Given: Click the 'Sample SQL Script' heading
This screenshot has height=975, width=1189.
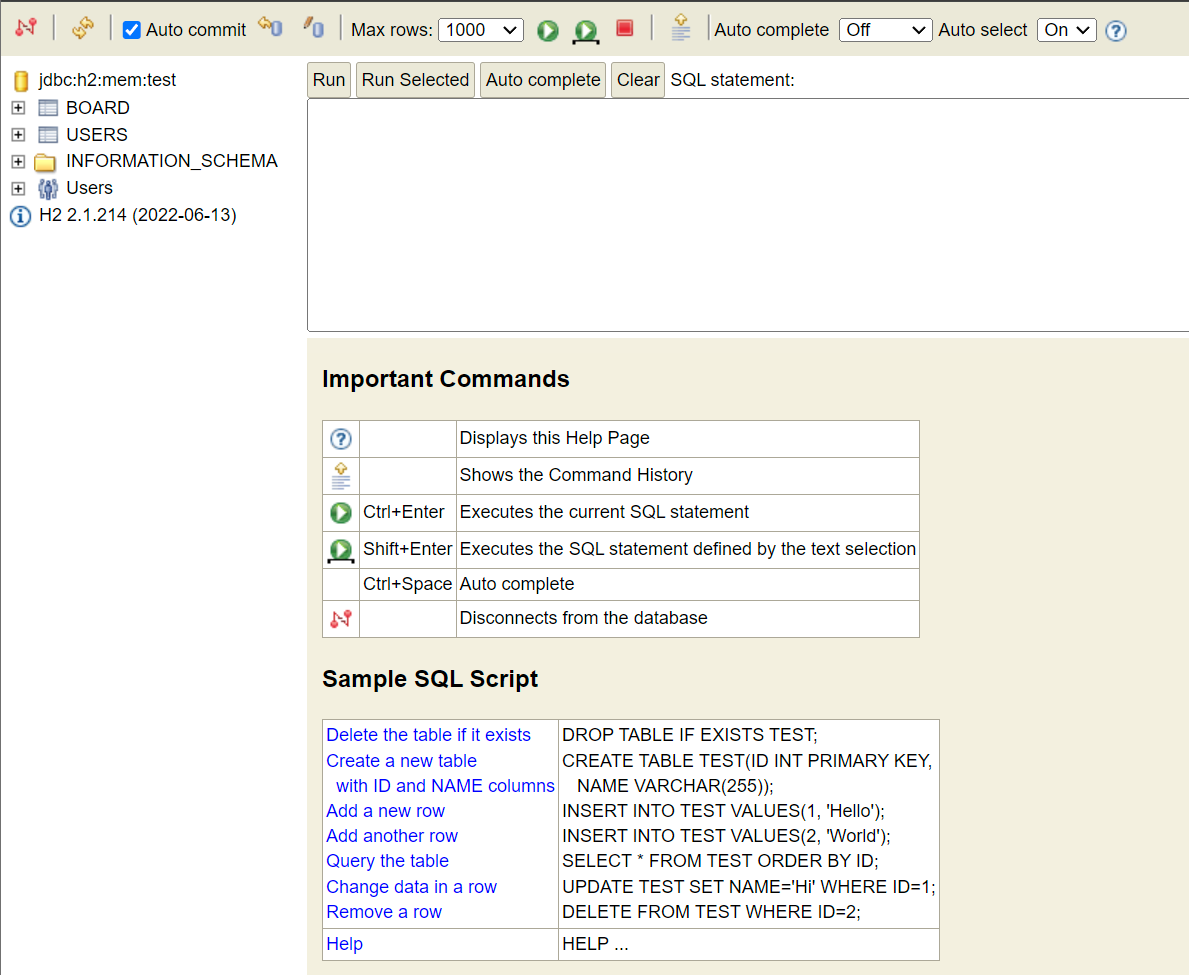Looking at the screenshot, I should click(430, 679).
